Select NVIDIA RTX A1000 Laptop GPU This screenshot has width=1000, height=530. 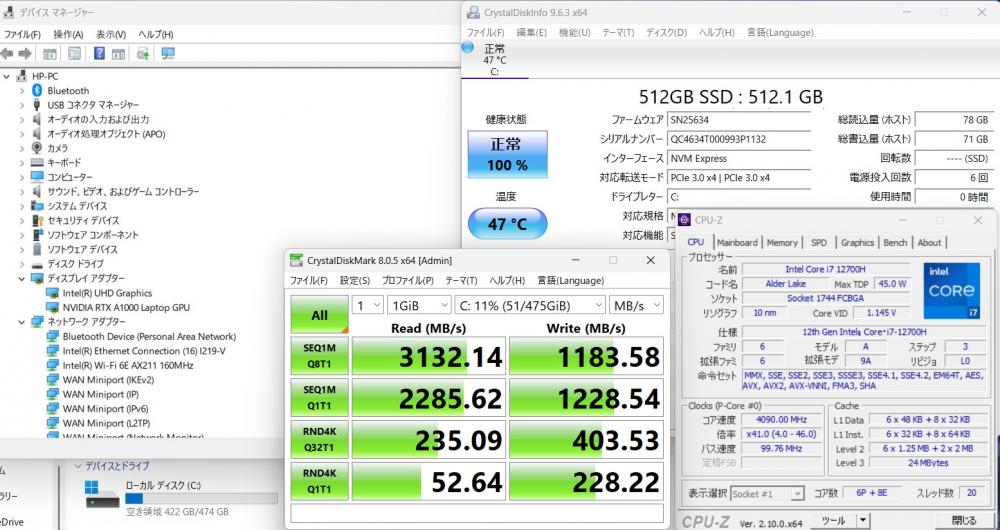[x=126, y=307]
